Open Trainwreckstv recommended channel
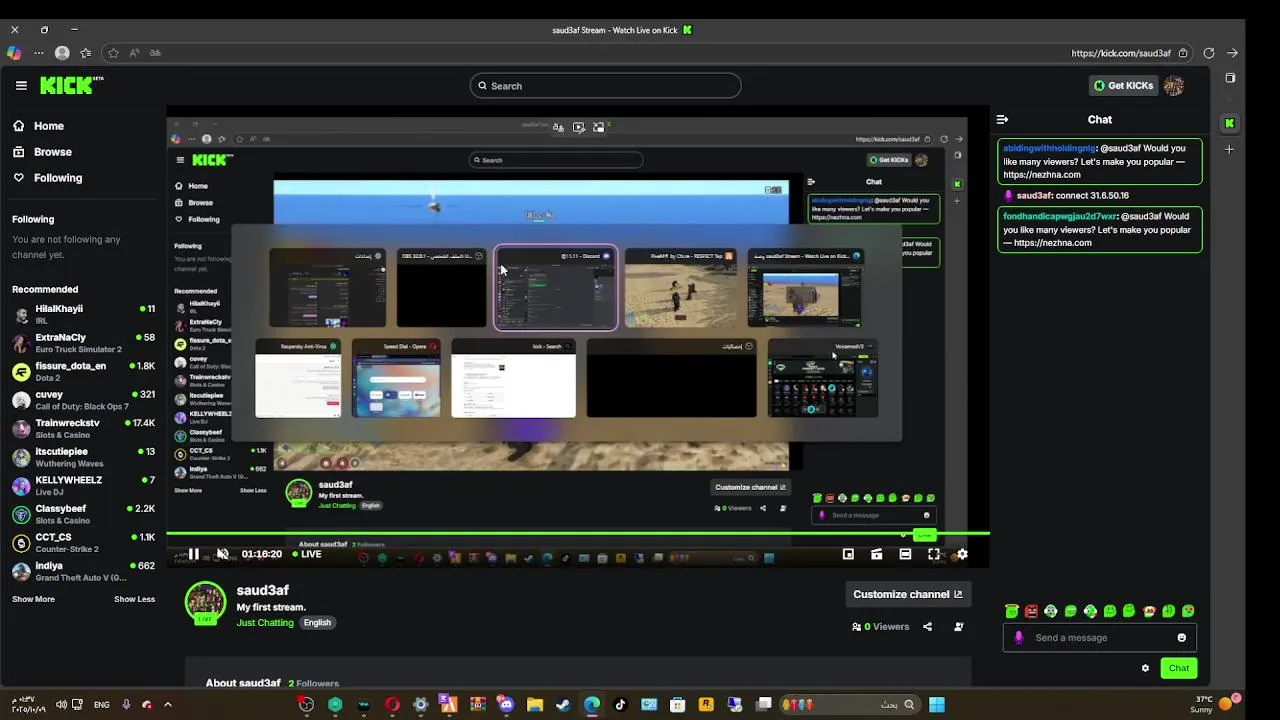 coord(83,429)
